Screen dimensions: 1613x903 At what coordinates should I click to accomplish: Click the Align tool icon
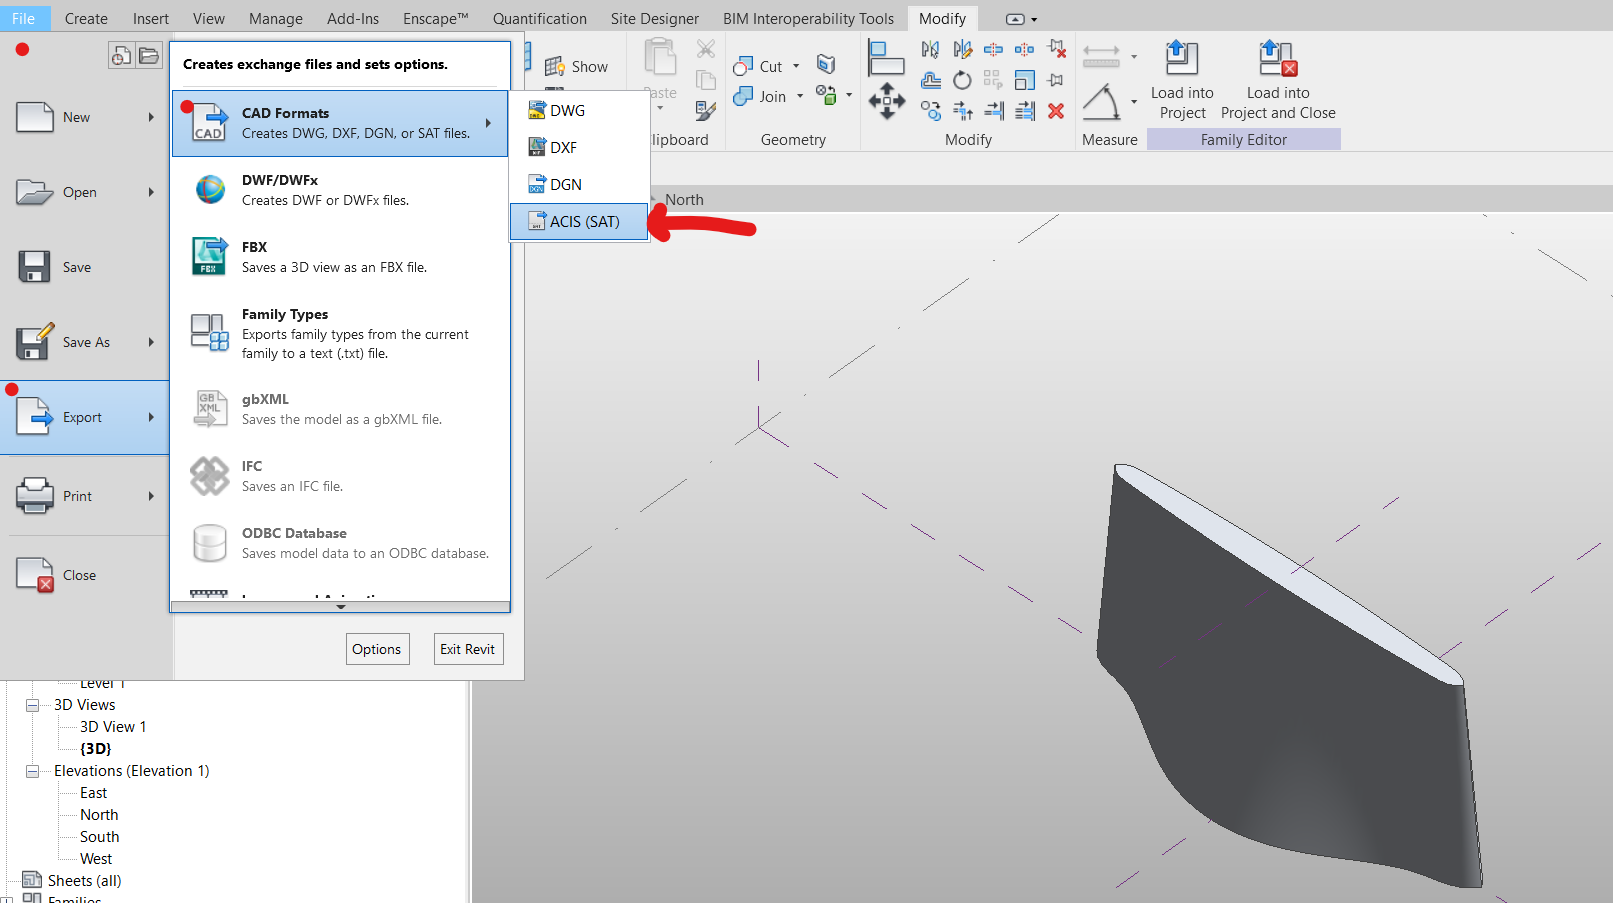[886, 58]
